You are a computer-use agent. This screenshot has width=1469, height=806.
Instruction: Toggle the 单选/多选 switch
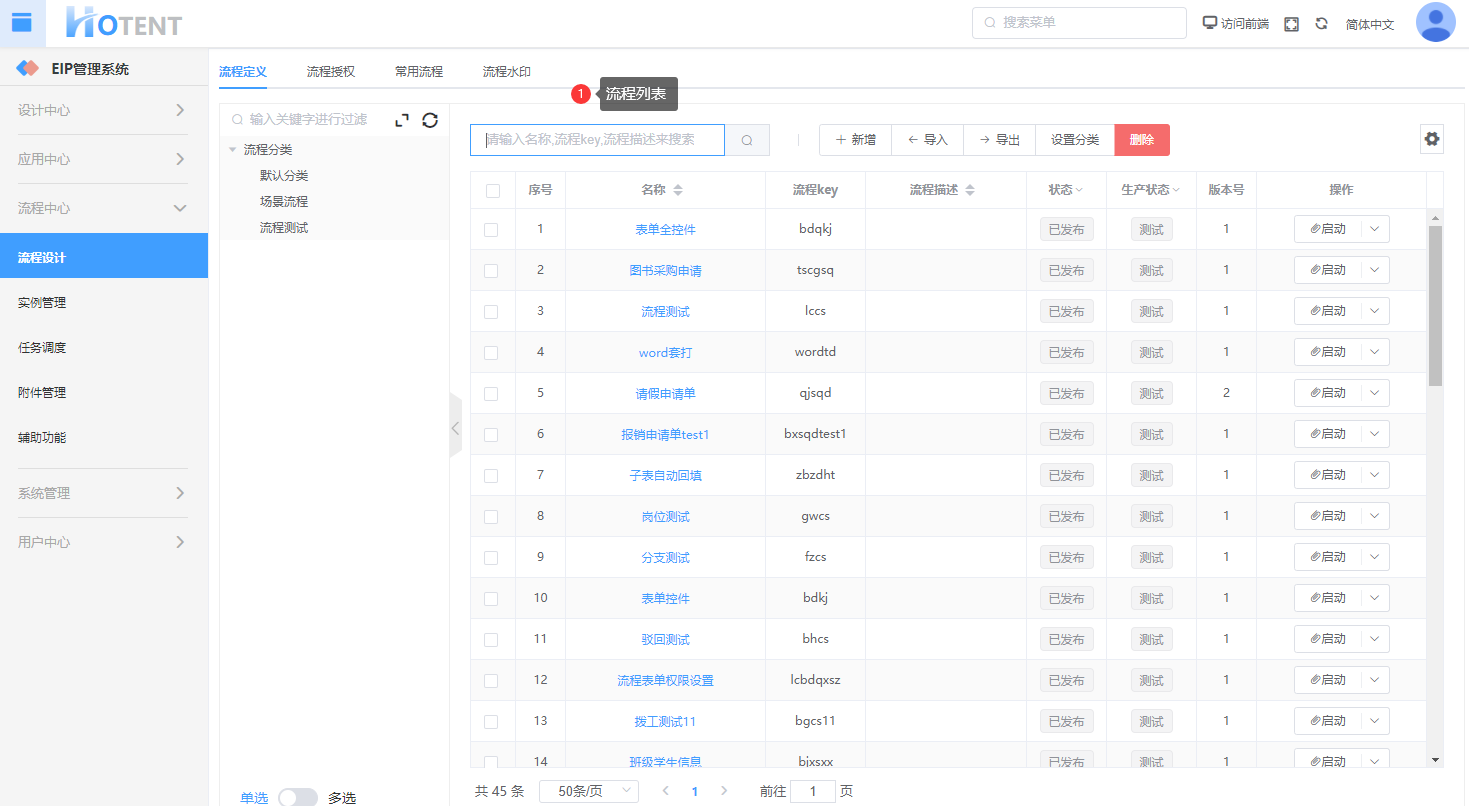point(298,797)
